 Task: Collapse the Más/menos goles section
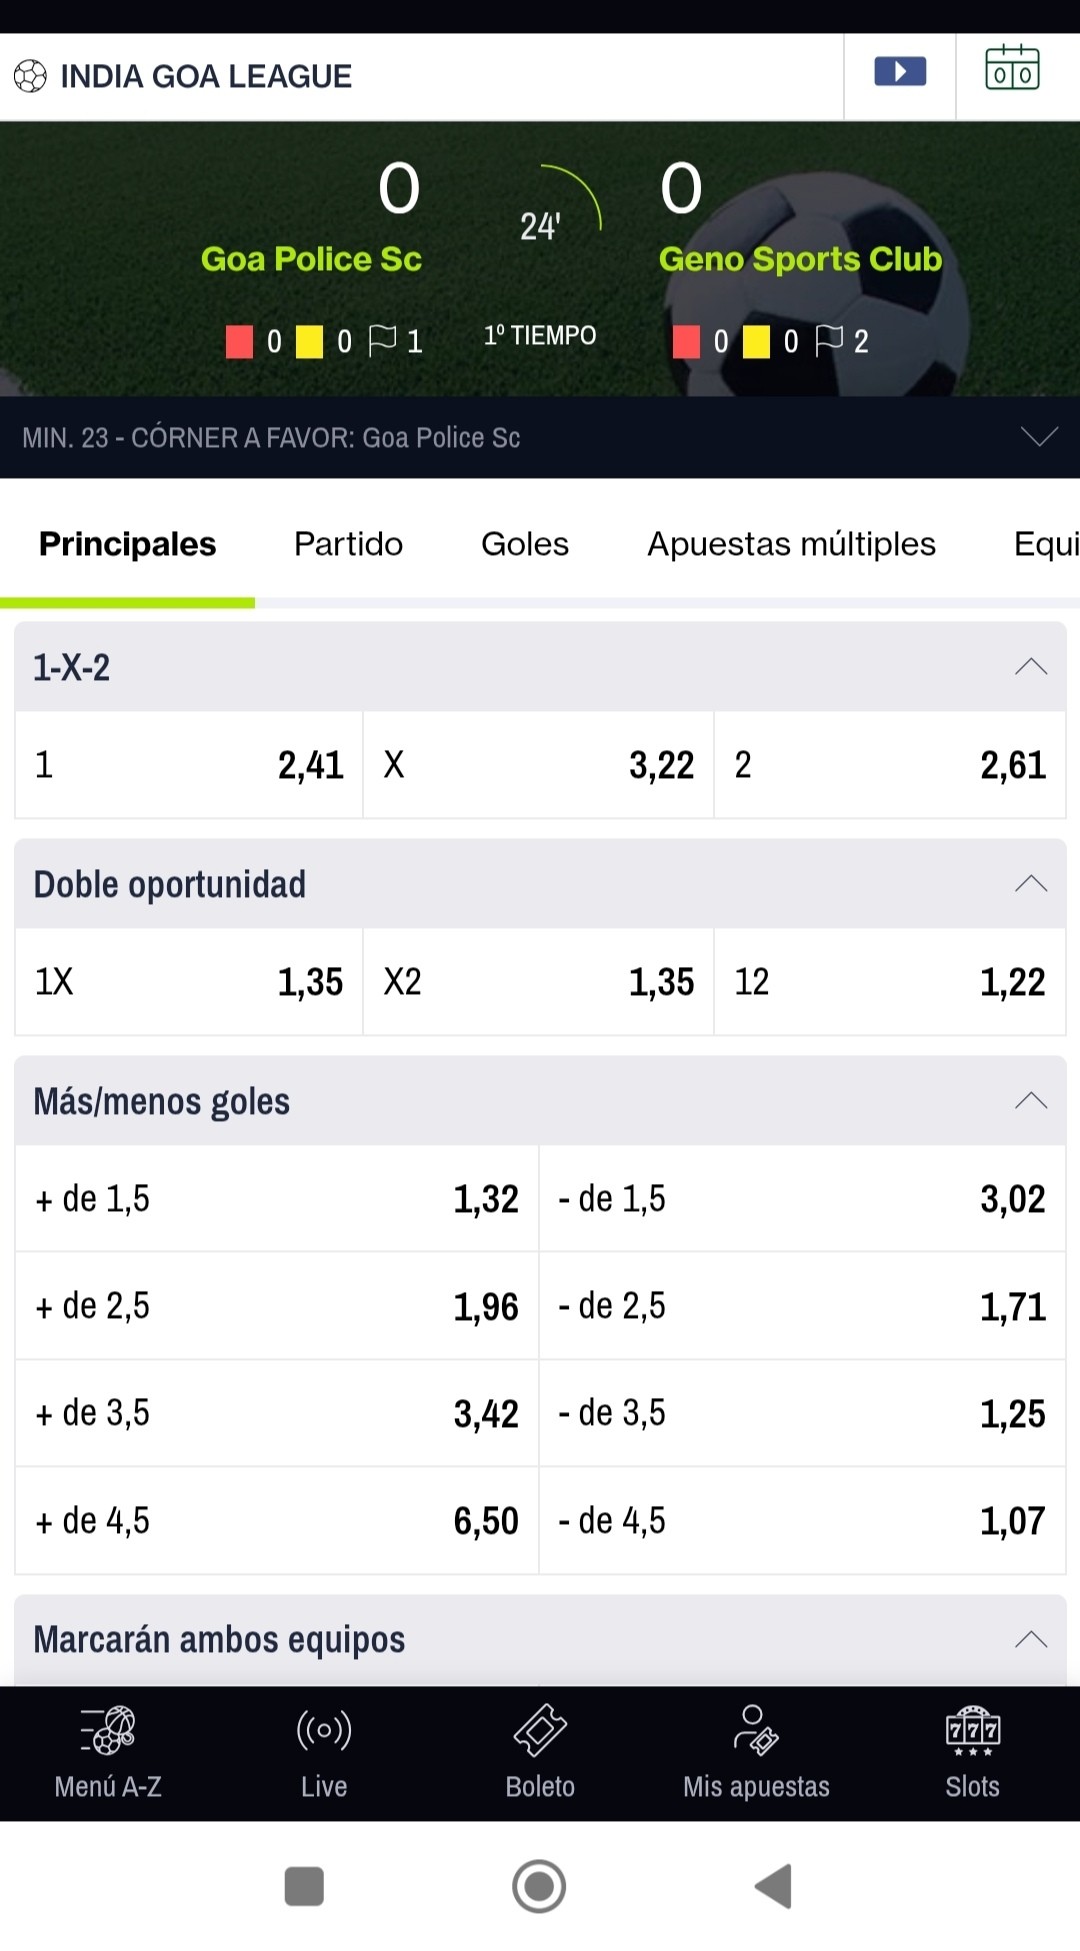coord(1031,1101)
